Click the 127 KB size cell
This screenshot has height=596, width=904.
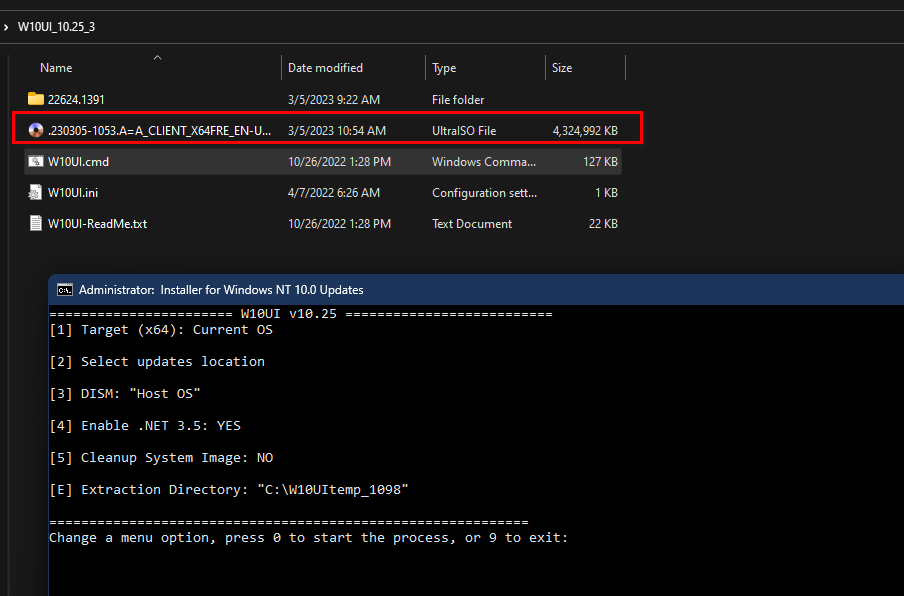coord(600,162)
